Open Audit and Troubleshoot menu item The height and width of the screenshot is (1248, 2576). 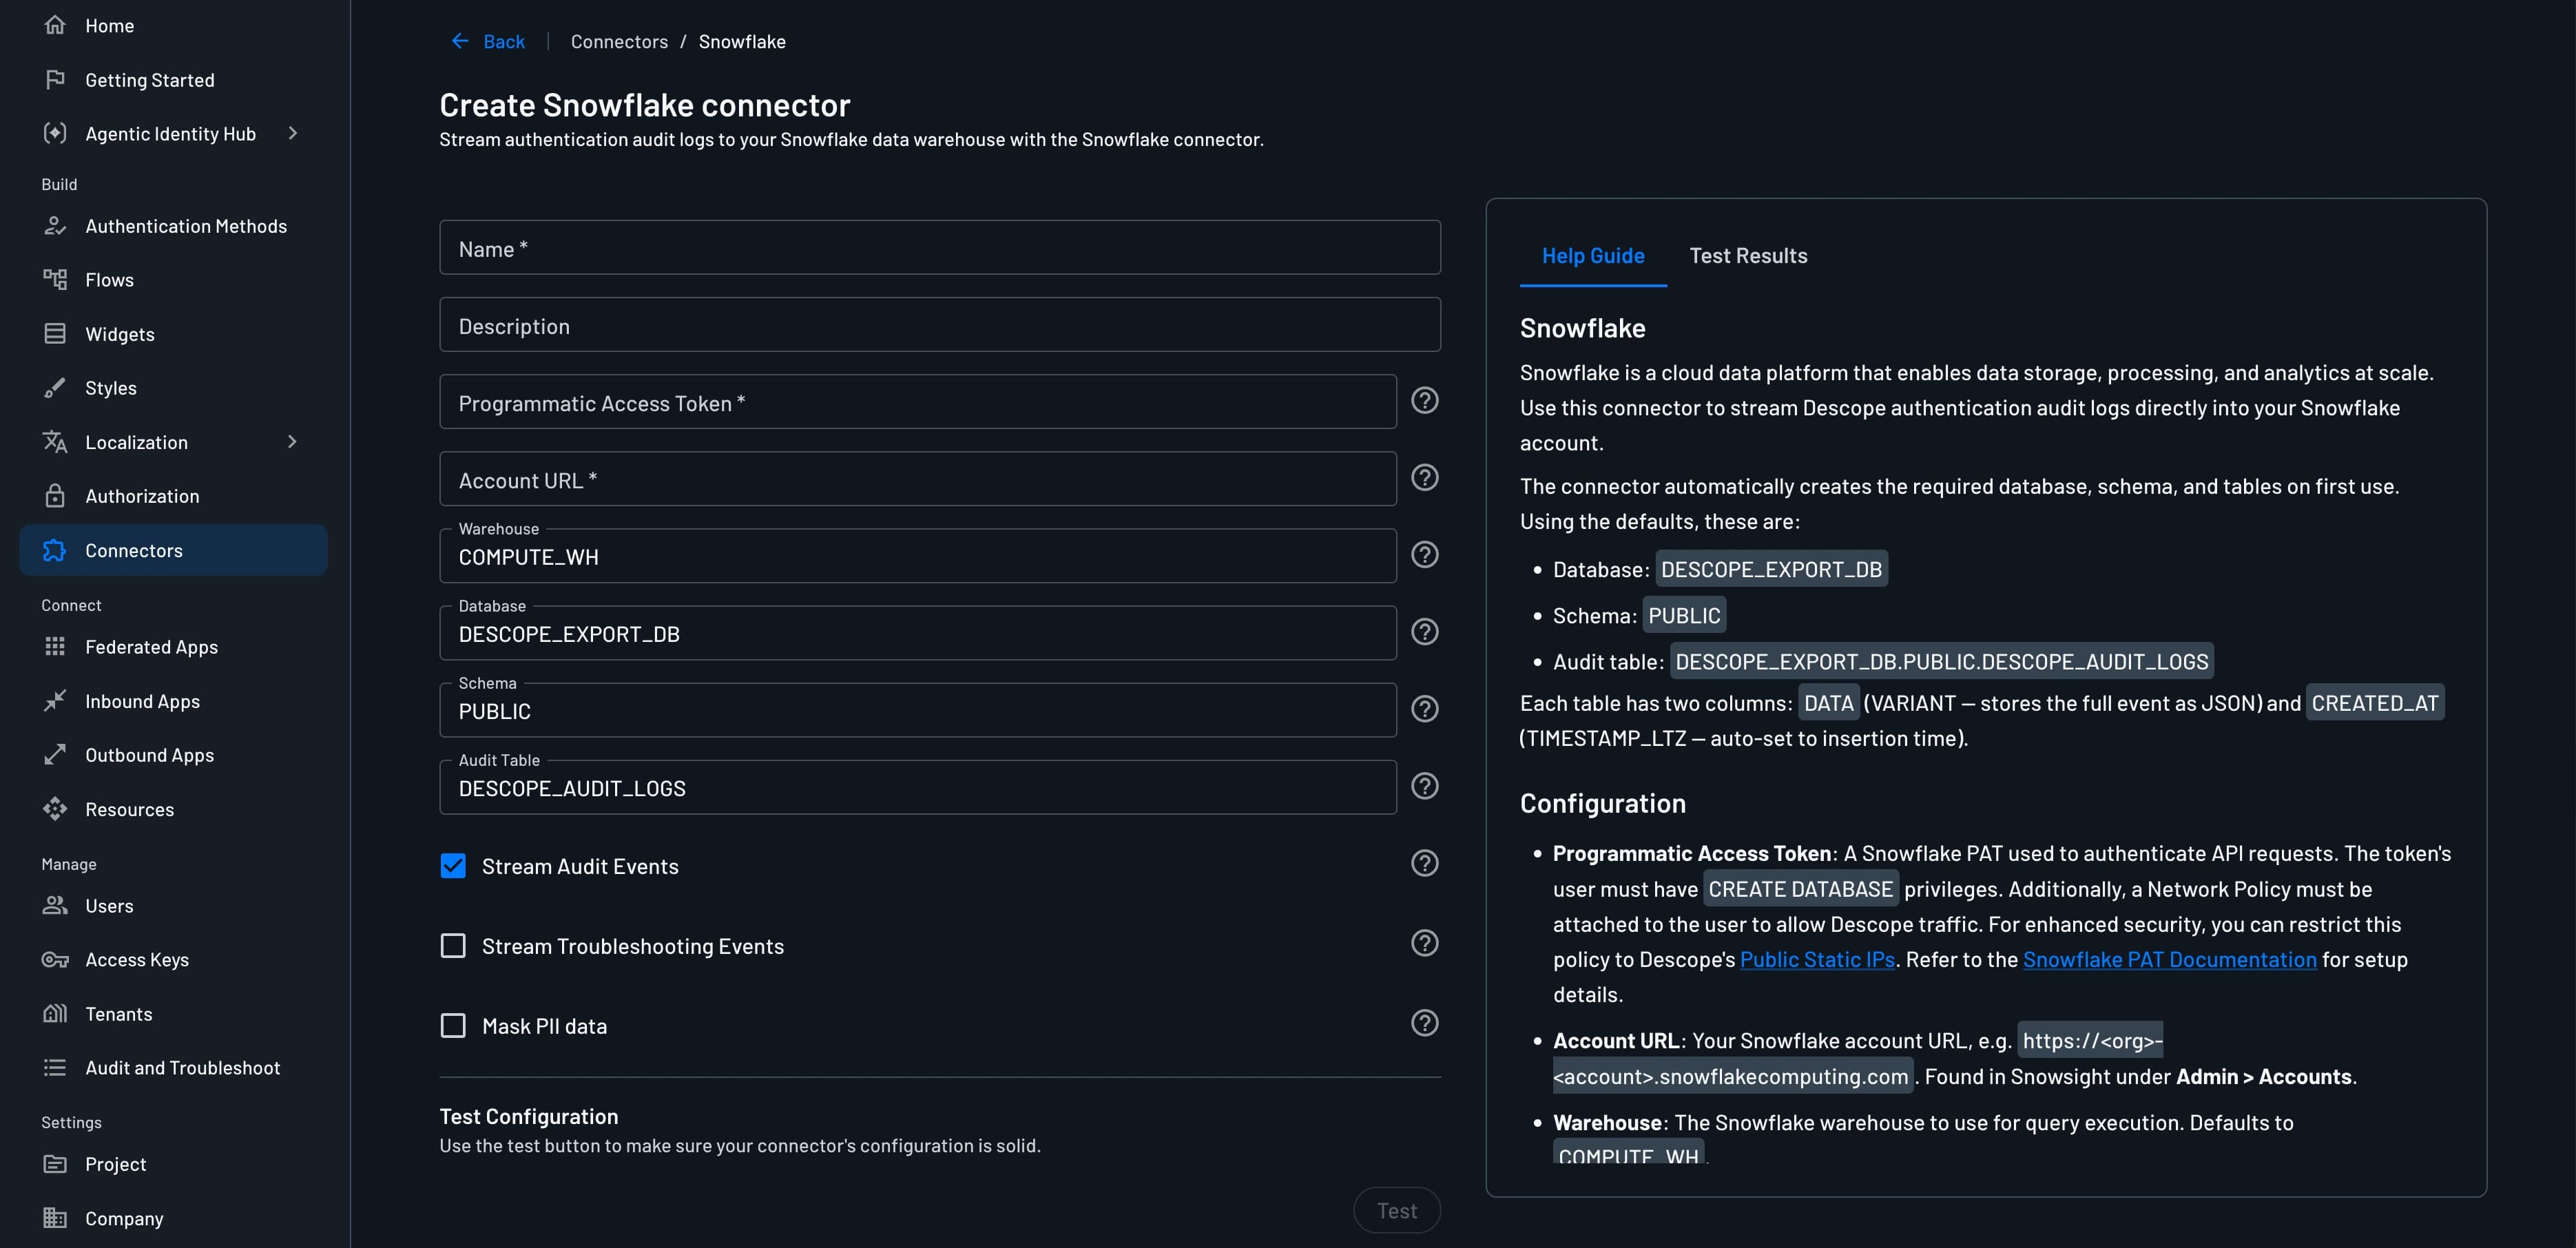174,1067
